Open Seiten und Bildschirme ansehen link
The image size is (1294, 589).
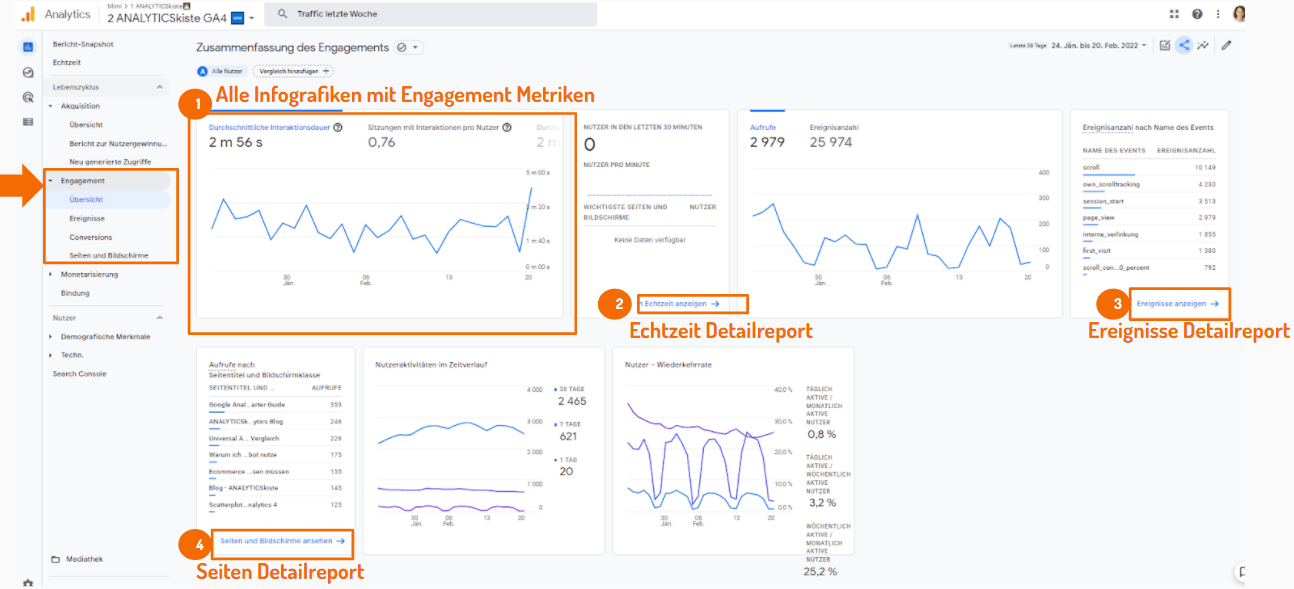[283, 541]
